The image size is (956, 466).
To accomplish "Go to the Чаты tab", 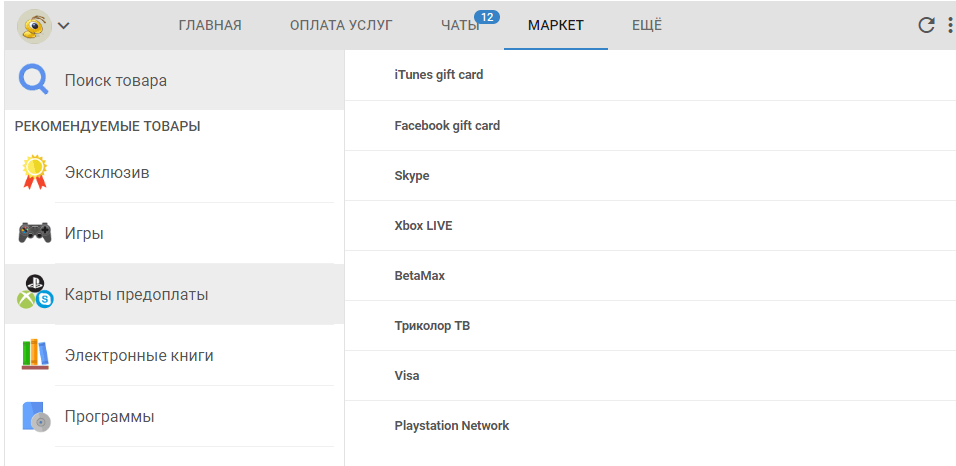I will pos(461,26).
